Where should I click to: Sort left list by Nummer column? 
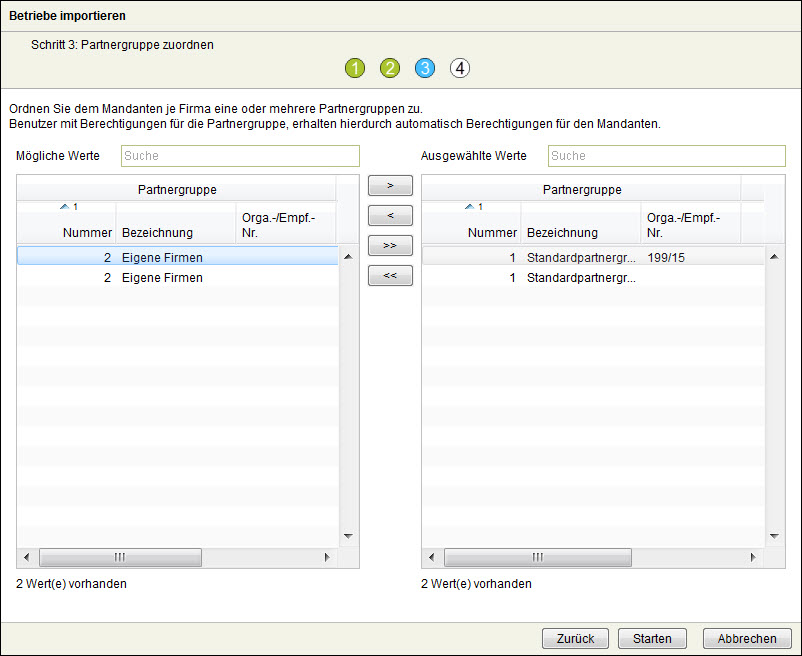[86, 232]
